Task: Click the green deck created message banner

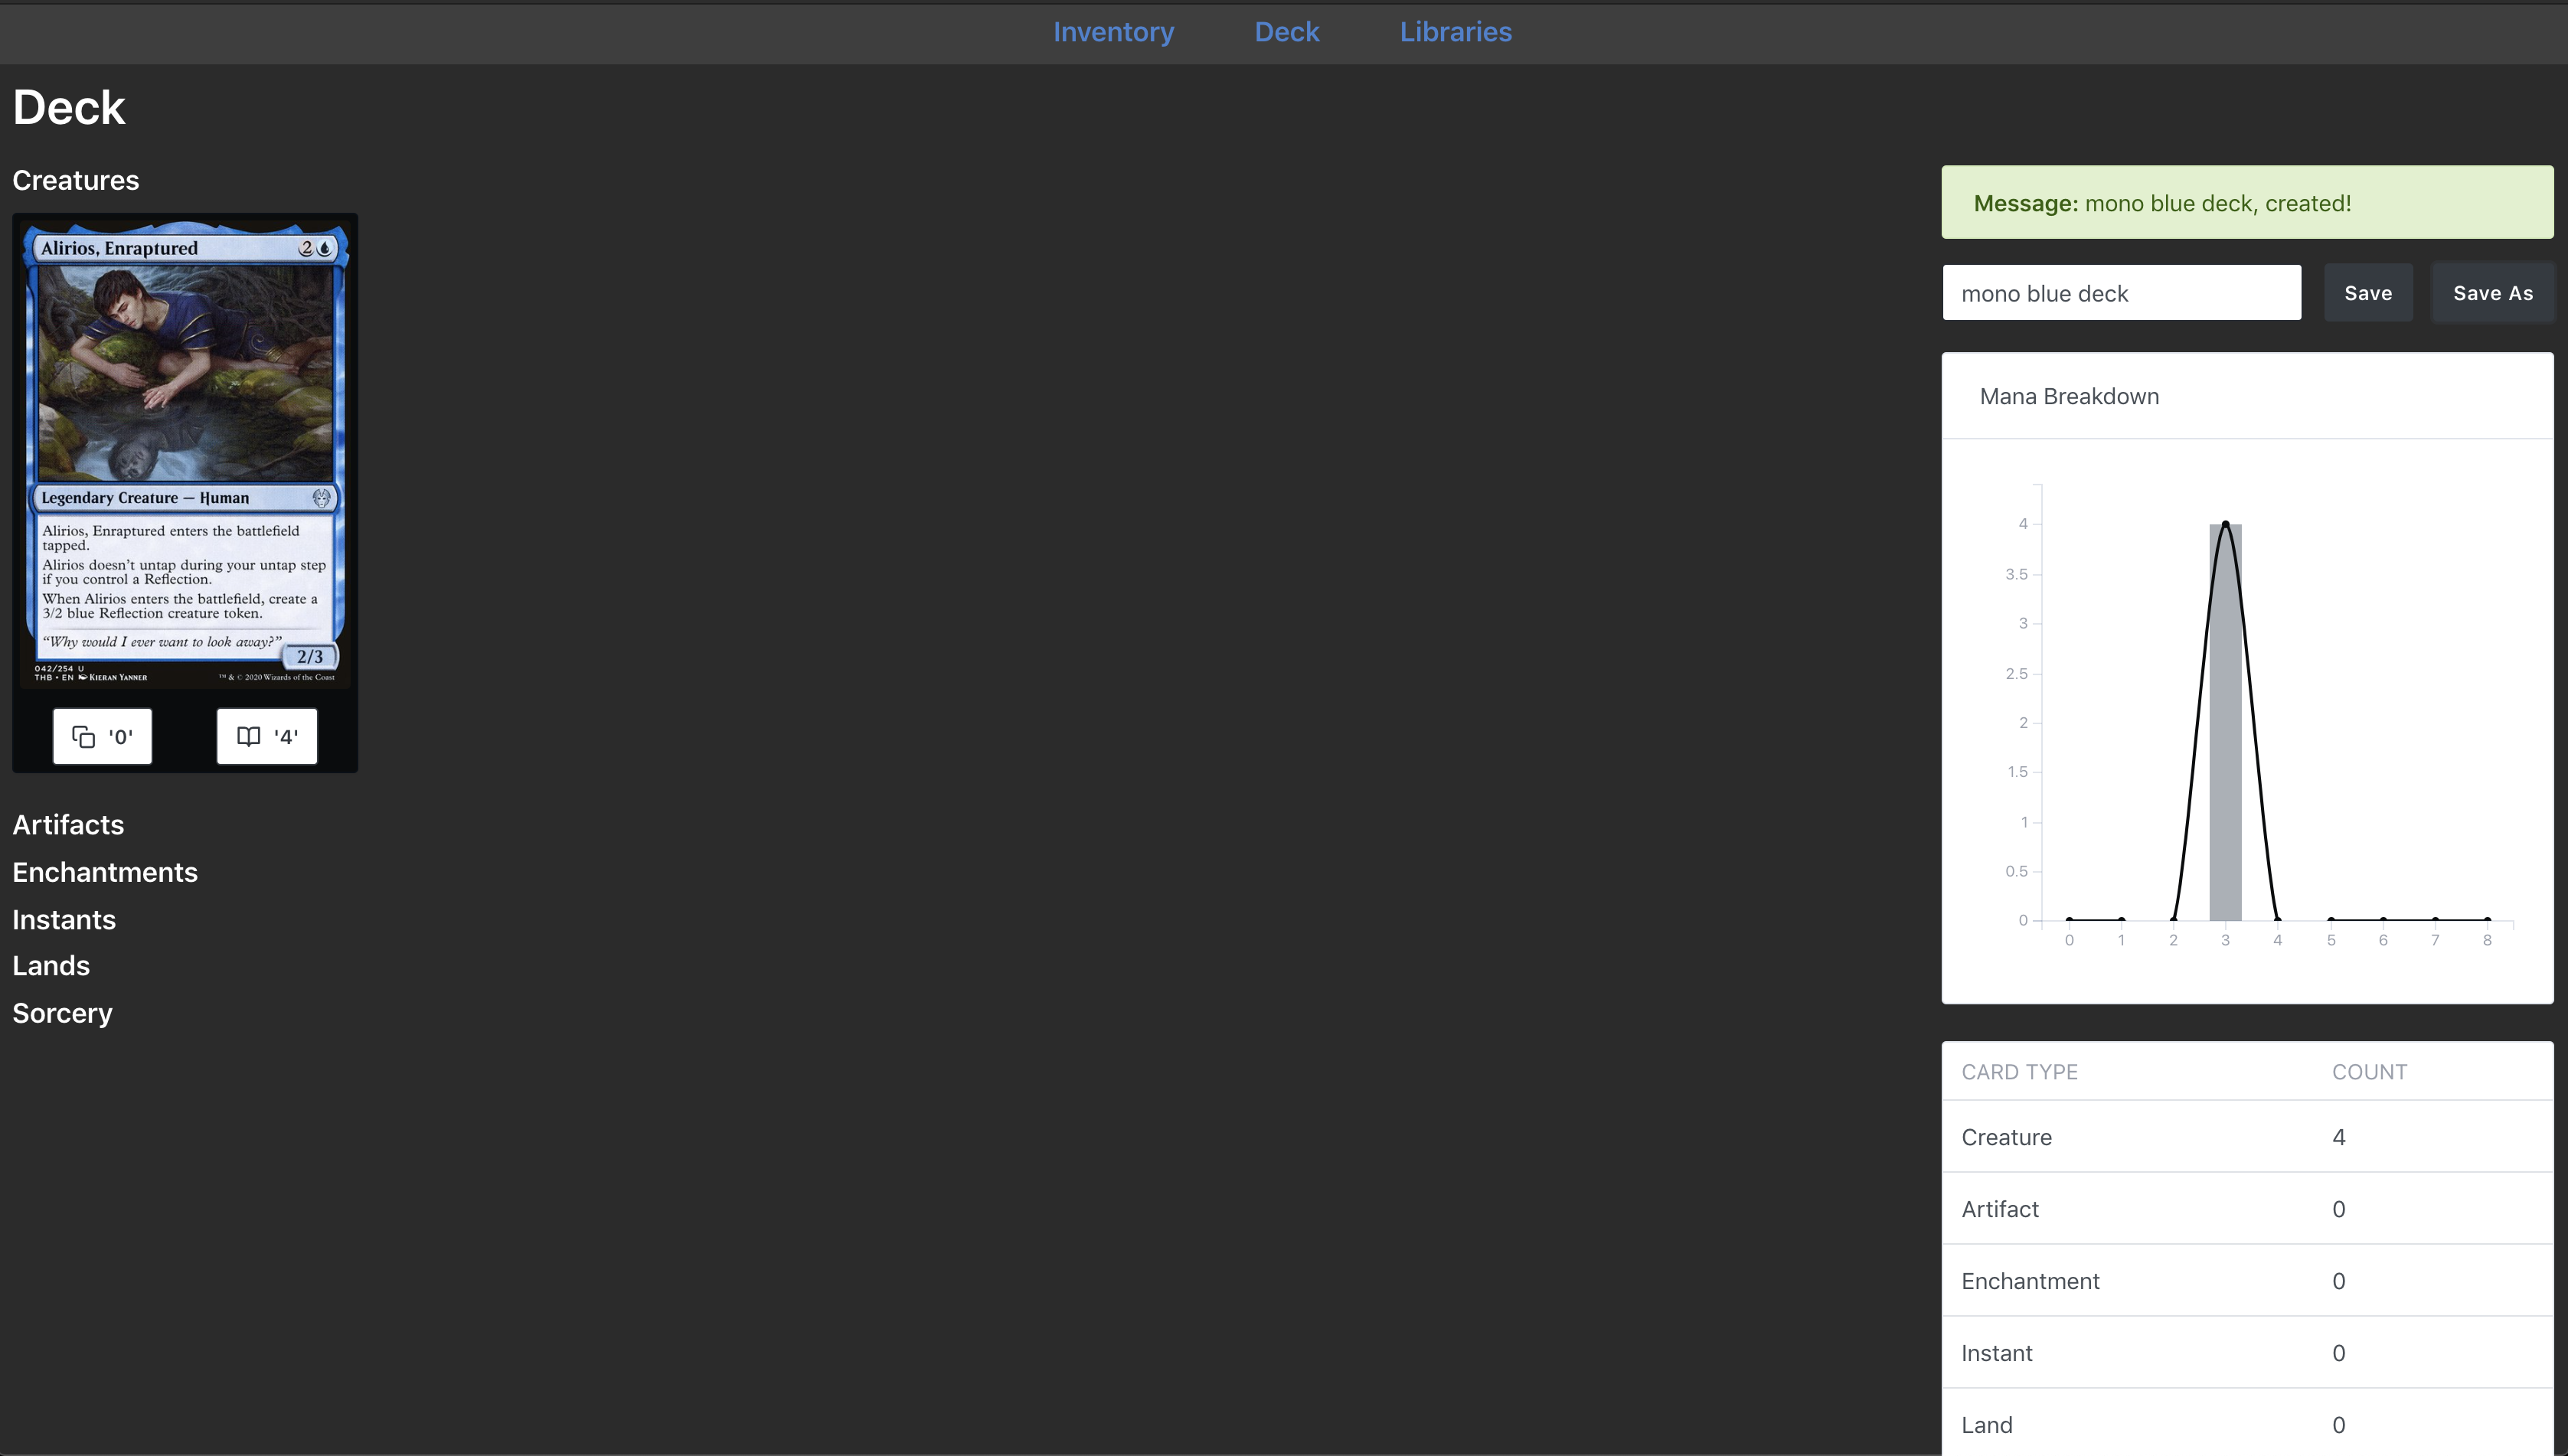Action: 2247,203
